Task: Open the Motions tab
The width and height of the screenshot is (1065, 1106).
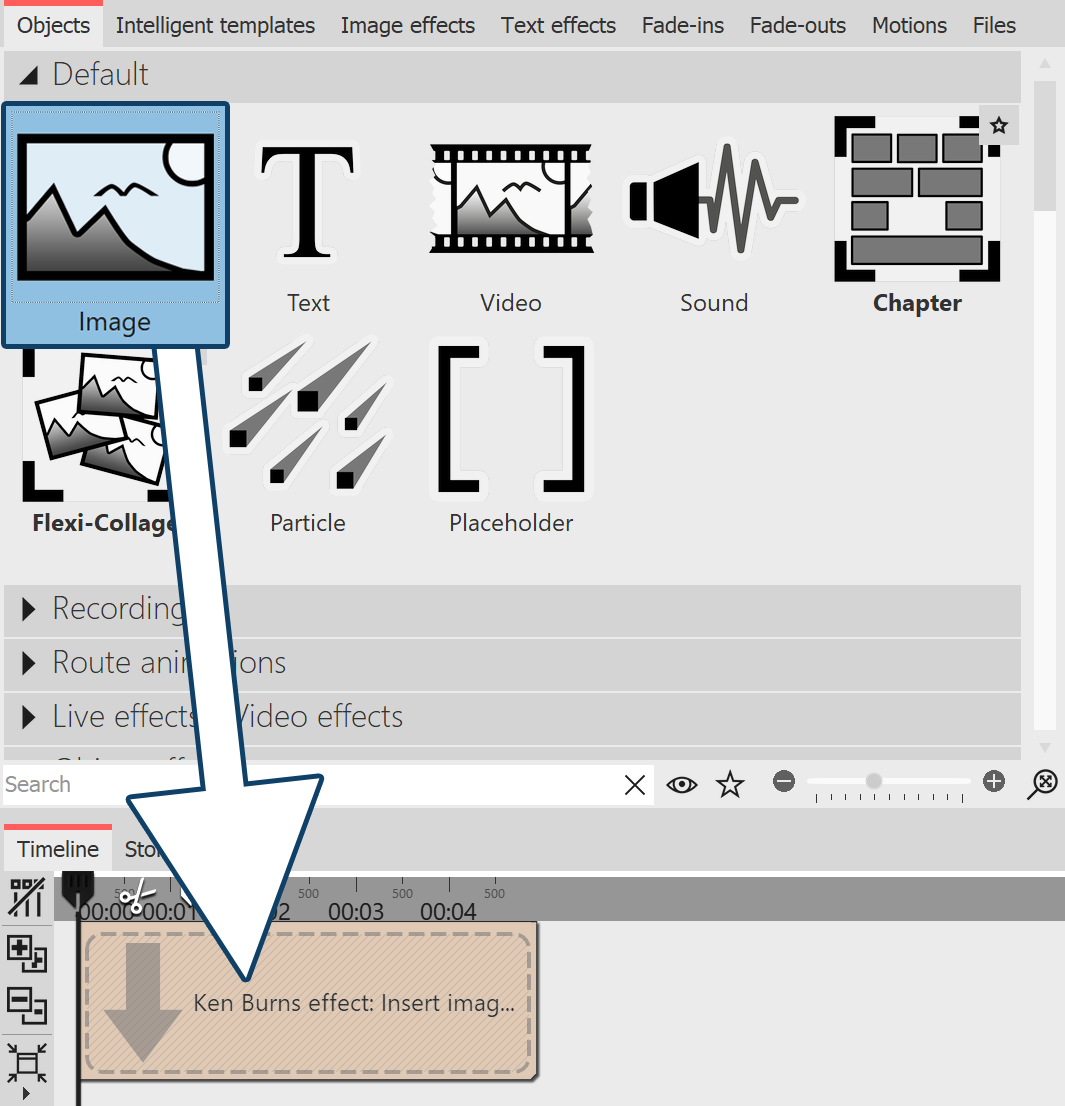Action: tap(909, 25)
